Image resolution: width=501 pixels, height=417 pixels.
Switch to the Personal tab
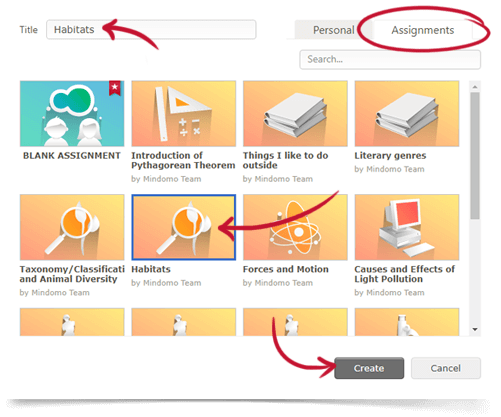pos(333,30)
